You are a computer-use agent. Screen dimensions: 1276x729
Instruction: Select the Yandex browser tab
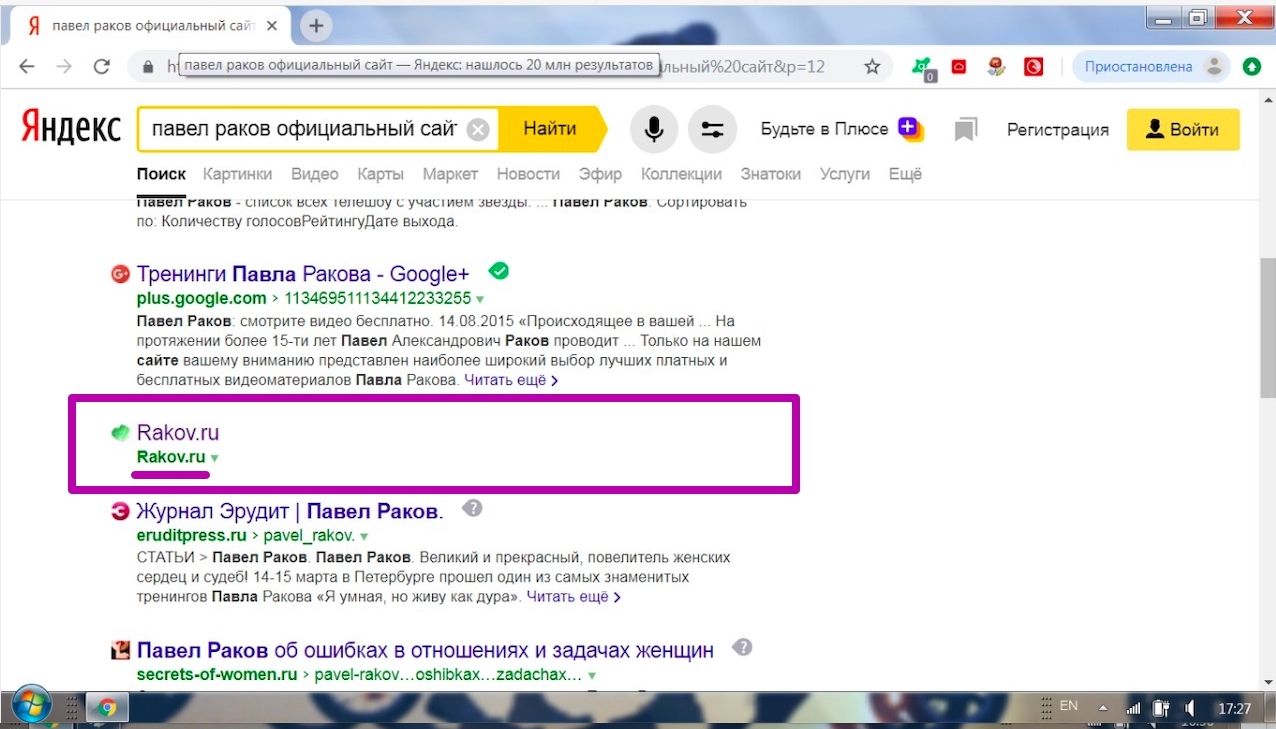click(151, 26)
